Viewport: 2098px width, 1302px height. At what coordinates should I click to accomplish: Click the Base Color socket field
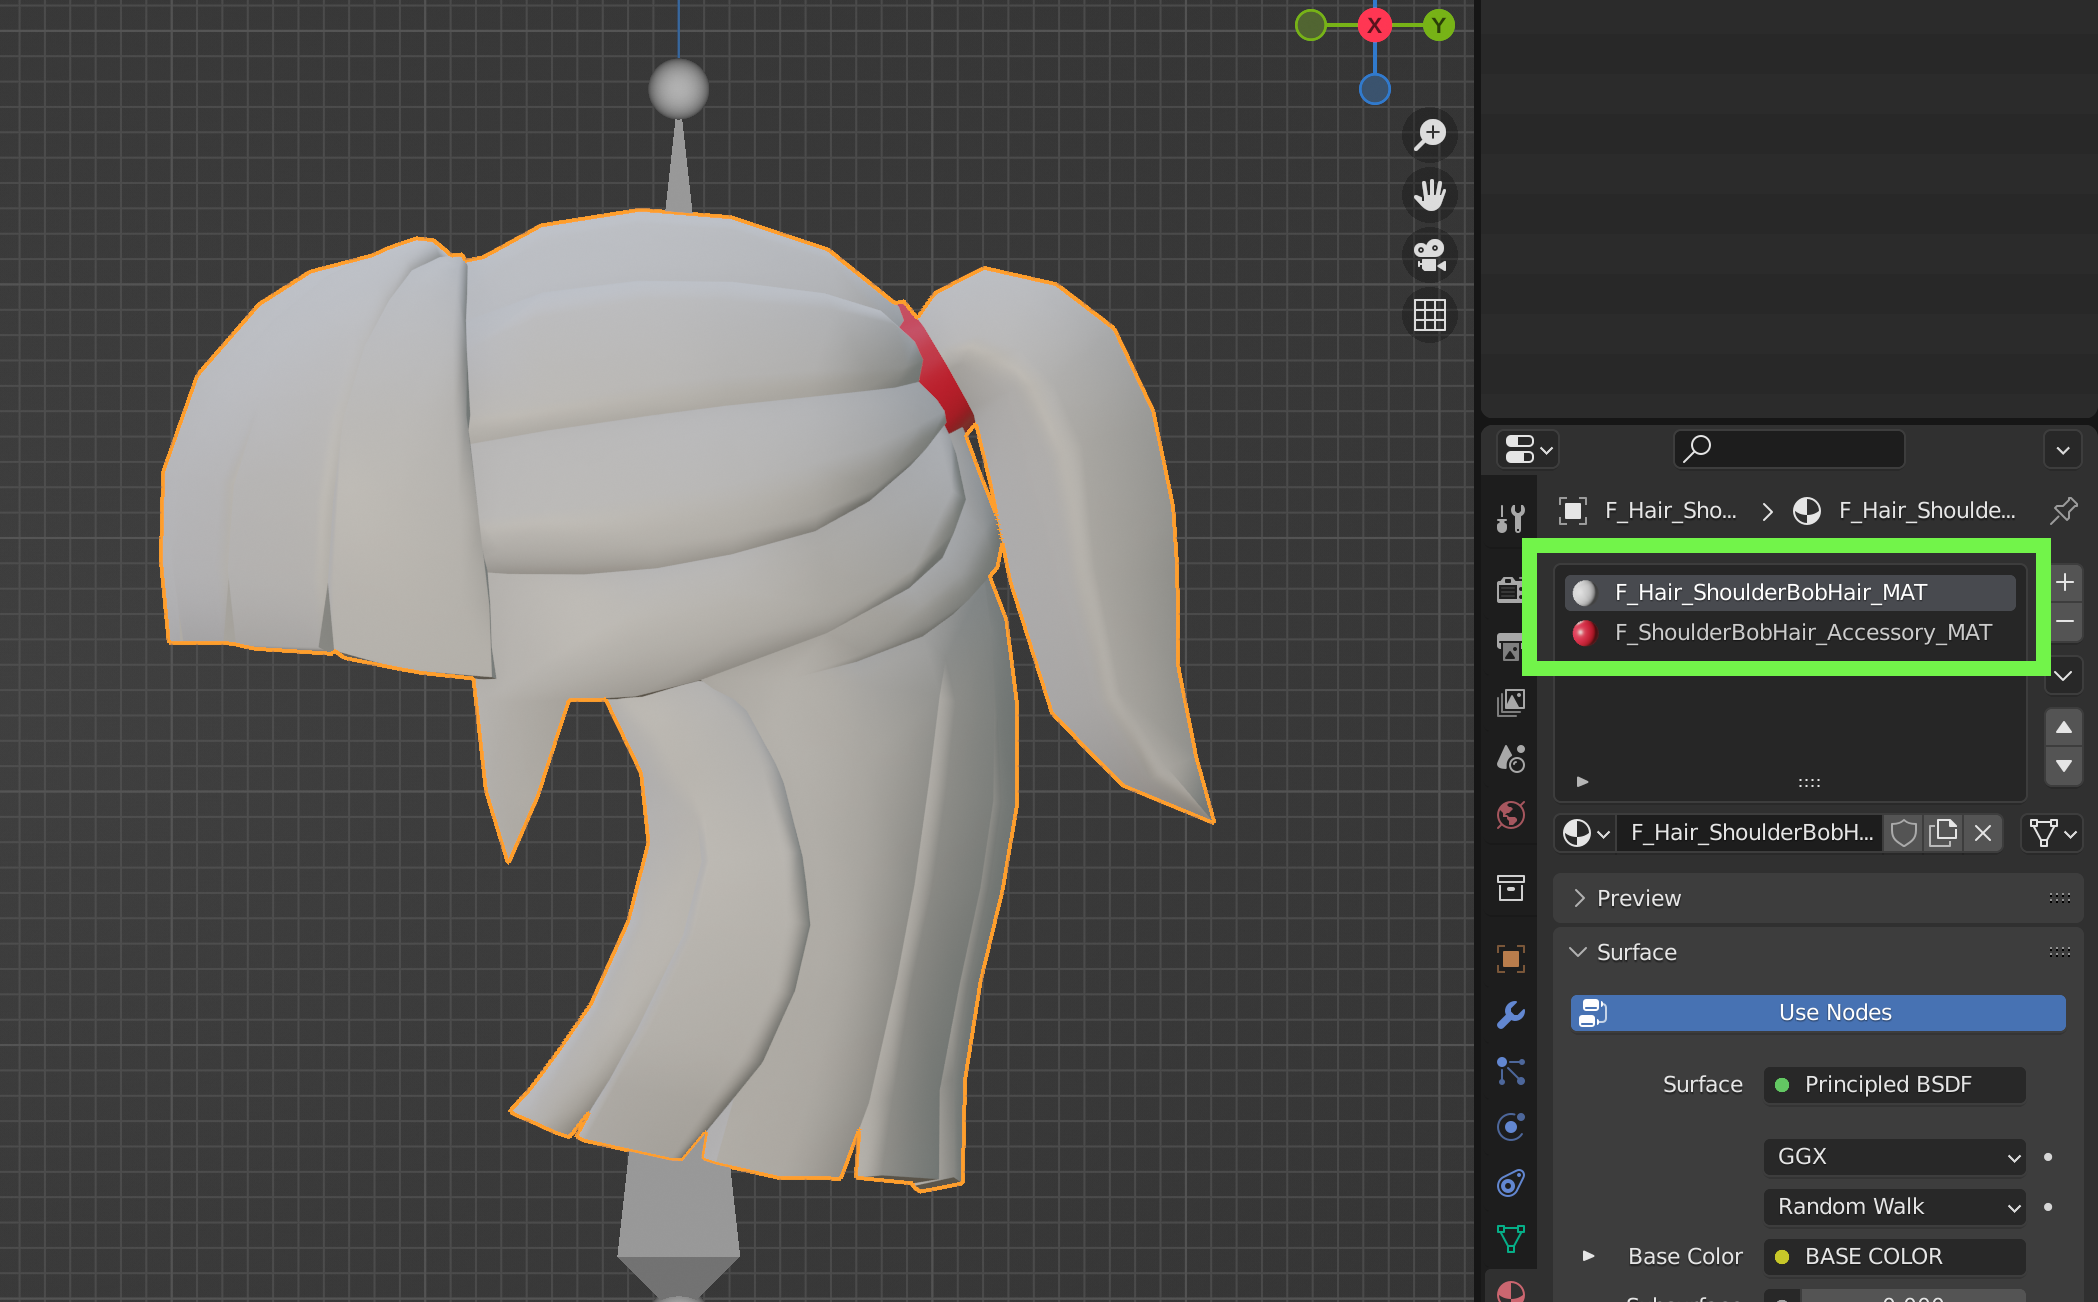click(1894, 1257)
